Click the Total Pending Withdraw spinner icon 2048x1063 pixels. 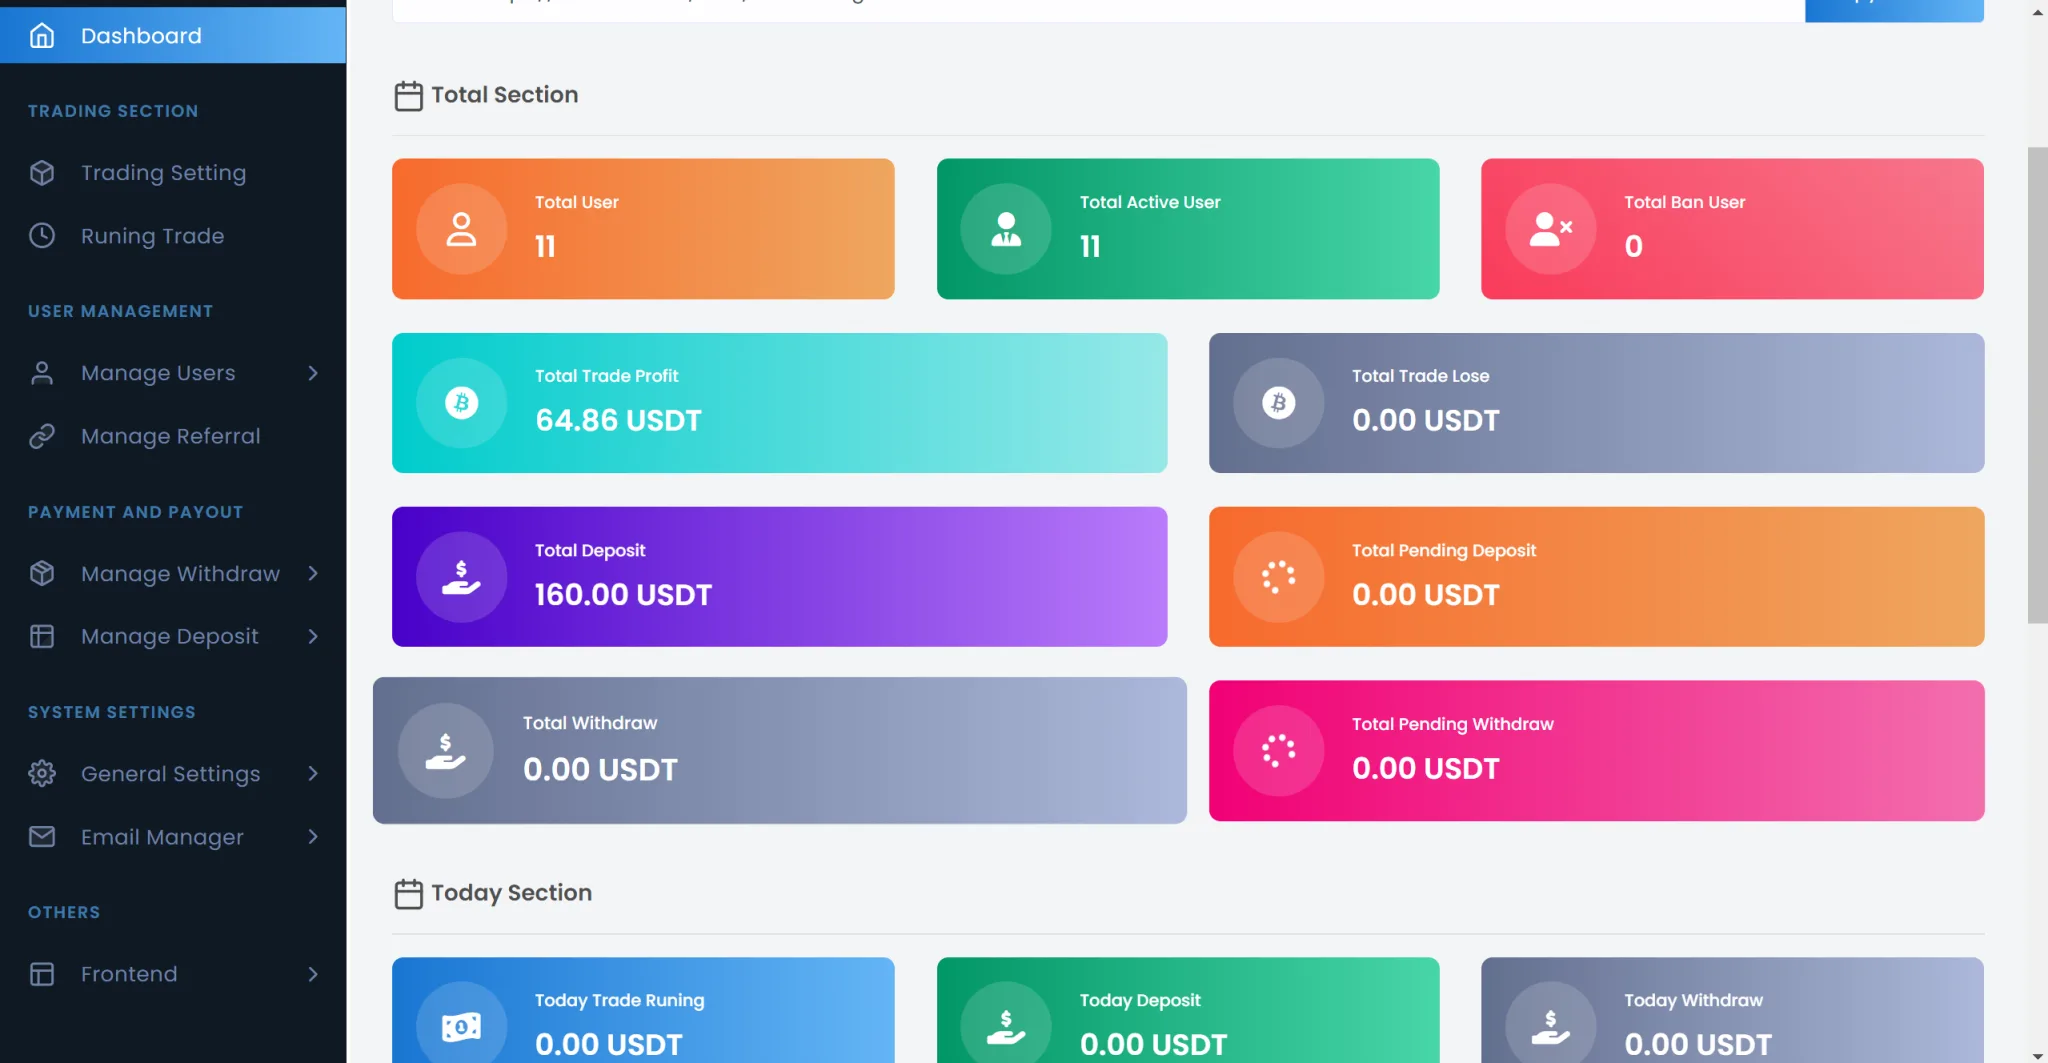1278,751
